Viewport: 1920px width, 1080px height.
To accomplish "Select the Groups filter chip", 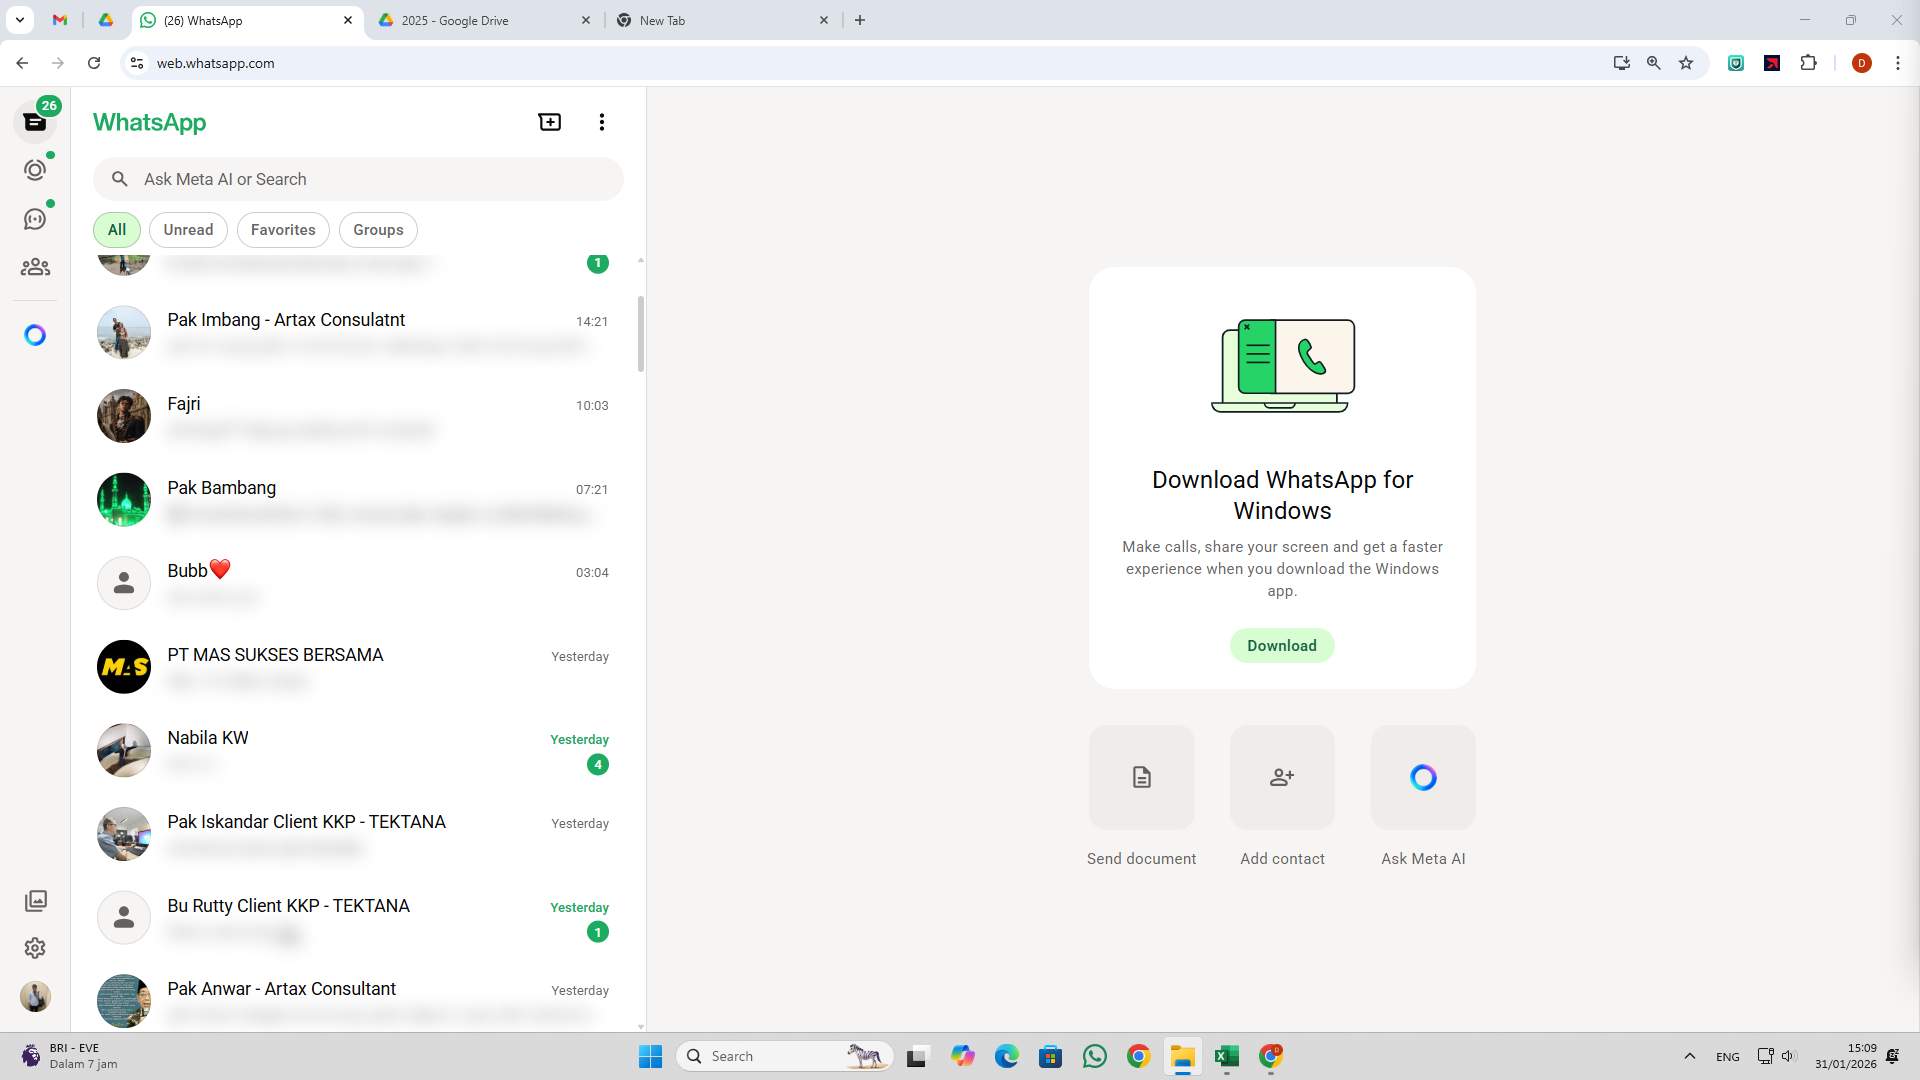I will click(x=378, y=230).
